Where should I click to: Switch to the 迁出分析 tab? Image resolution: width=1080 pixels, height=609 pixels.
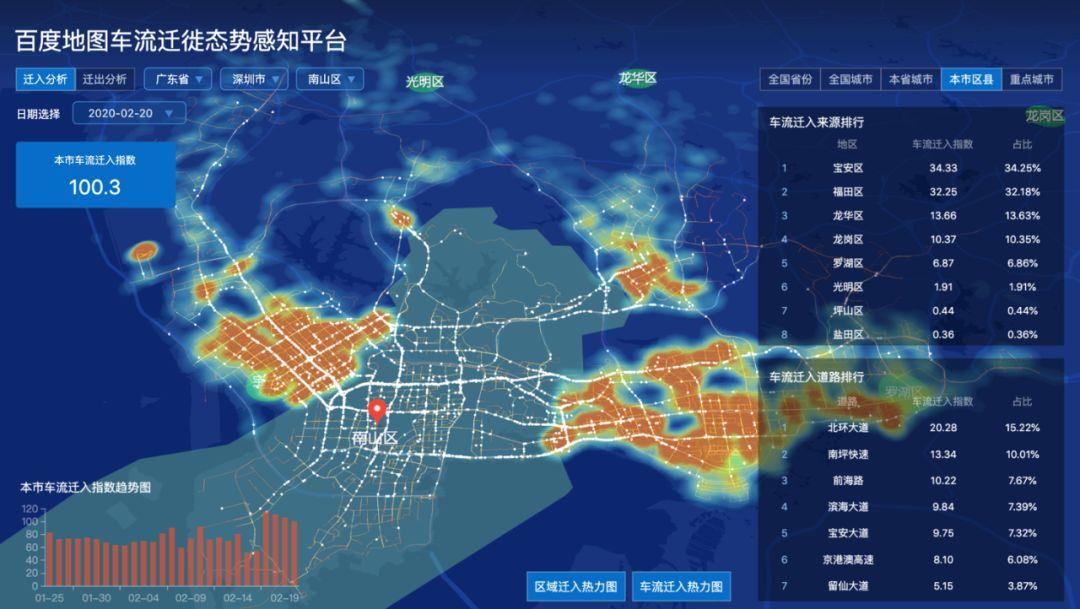pos(105,77)
